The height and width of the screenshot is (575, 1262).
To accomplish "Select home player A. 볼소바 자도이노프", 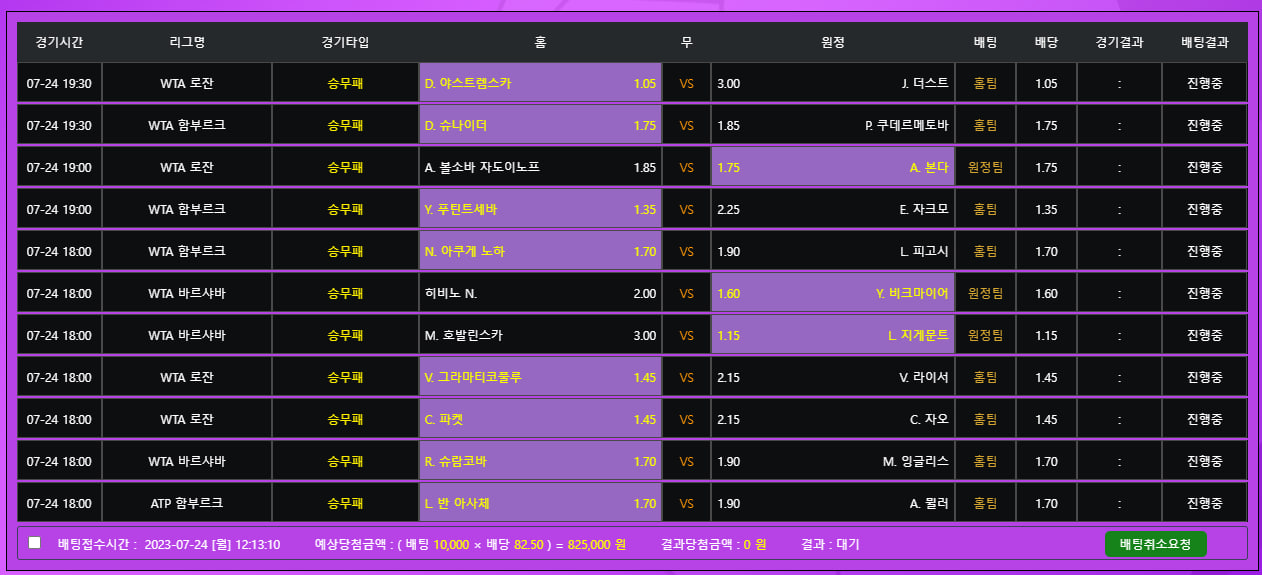I will coord(541,168).
